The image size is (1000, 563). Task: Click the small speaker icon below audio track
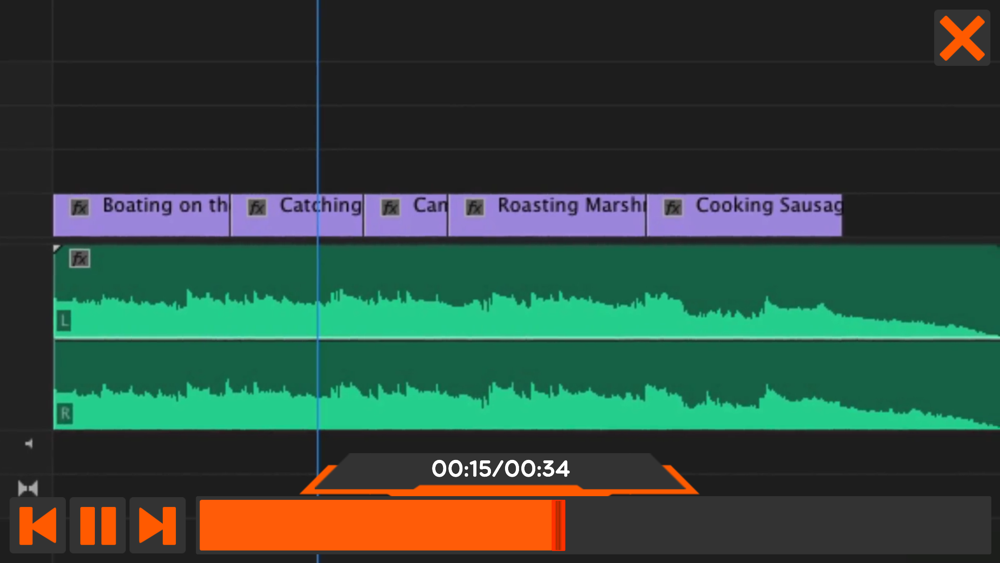tap(29, 444)
